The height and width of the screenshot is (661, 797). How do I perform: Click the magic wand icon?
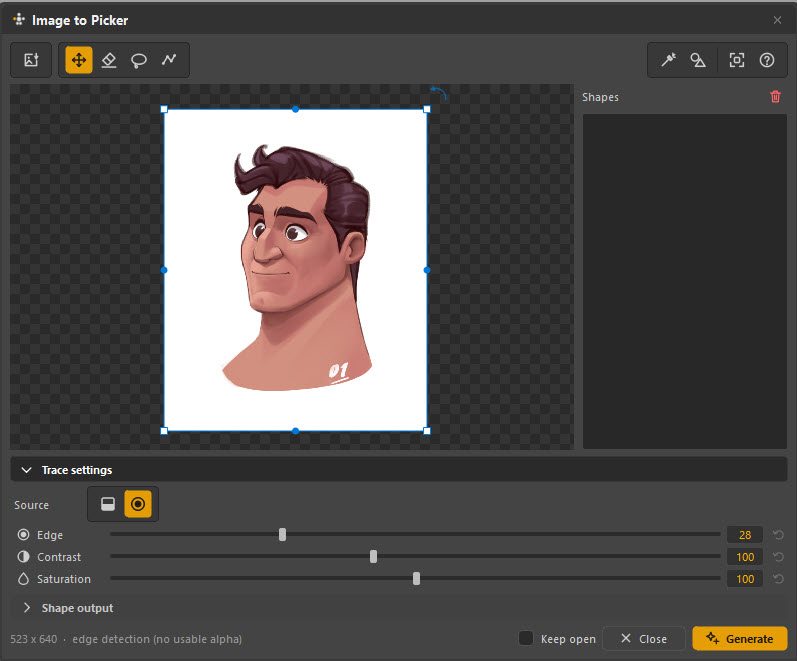(x=668, y=60)
